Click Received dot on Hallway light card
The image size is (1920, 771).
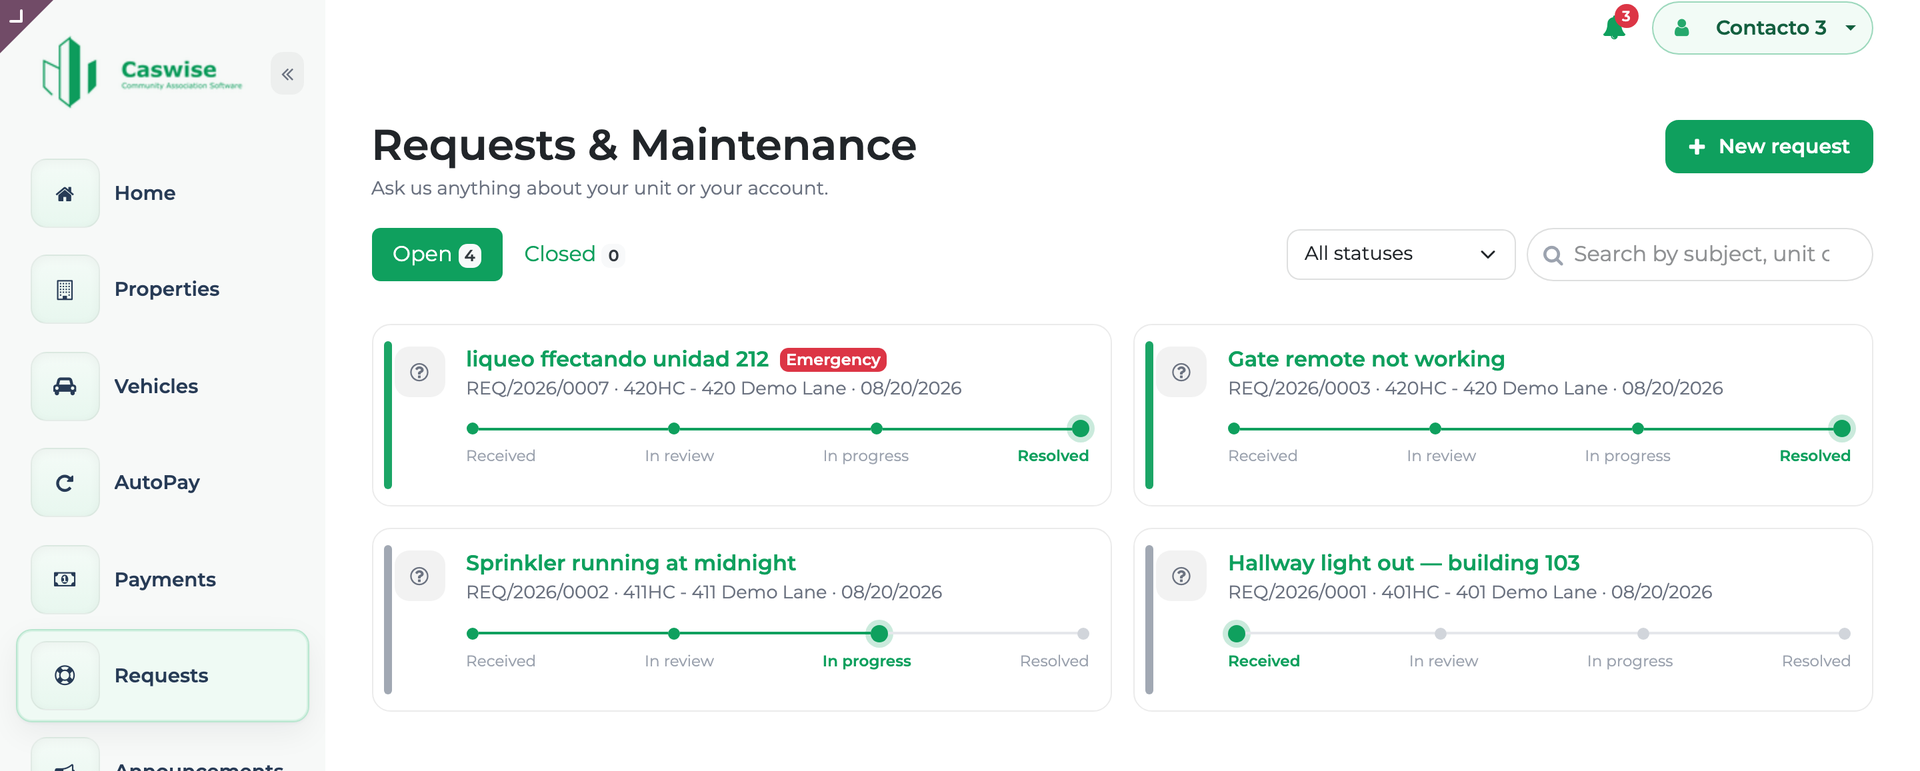tap(1237, 633)
